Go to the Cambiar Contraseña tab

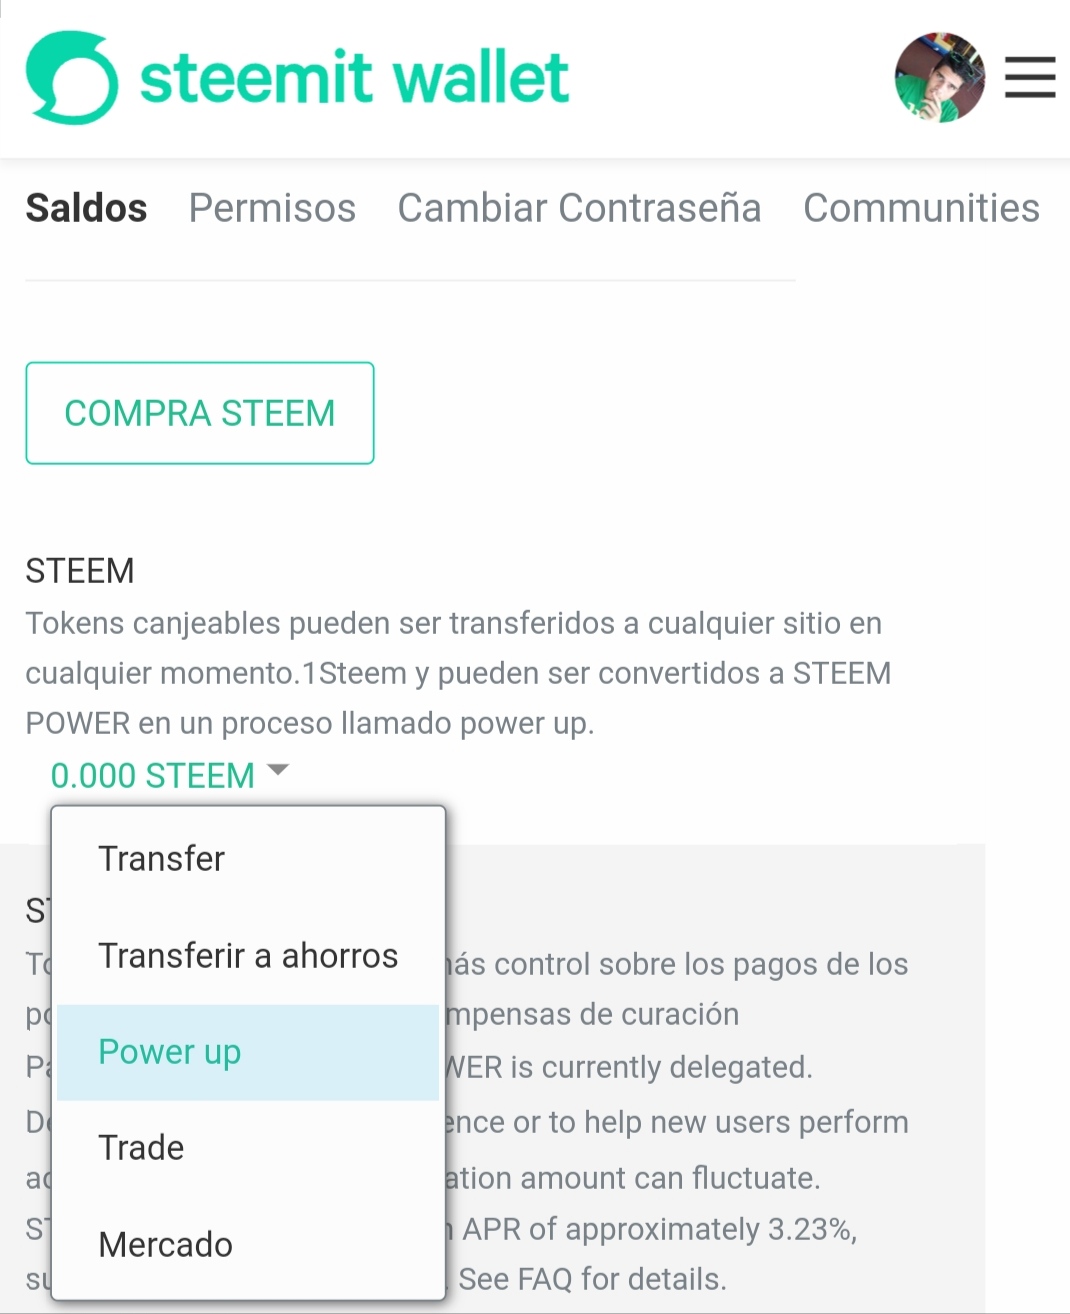tap(579, 208)
